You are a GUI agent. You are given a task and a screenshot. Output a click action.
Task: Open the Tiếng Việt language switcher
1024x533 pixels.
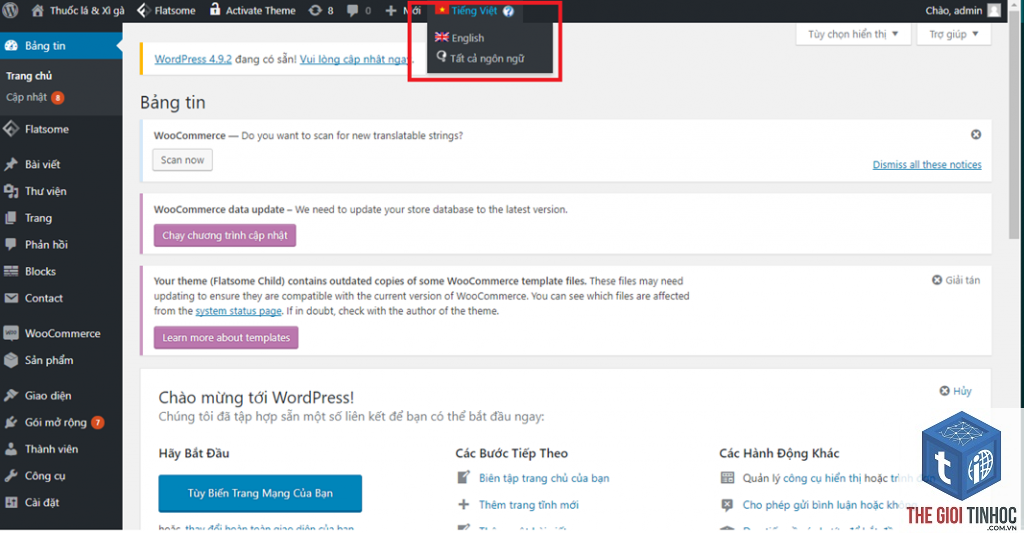coord(474,10)
